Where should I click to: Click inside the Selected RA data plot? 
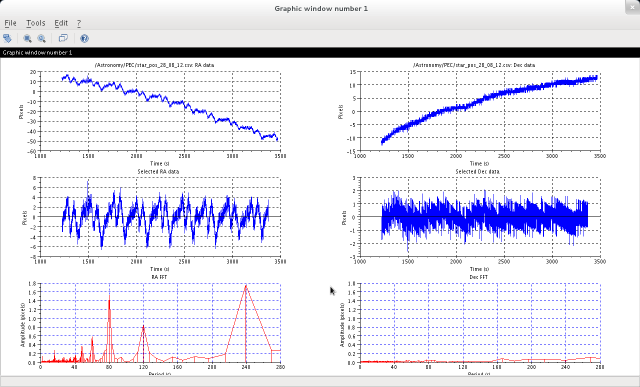[160, 217]
